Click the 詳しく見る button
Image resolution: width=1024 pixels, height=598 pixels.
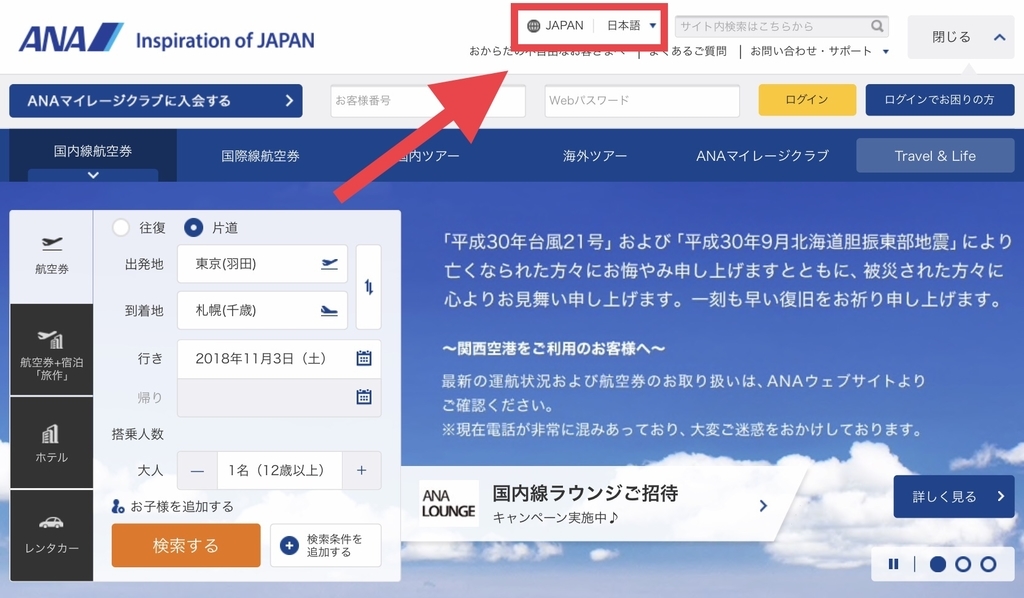click(953, 496)
